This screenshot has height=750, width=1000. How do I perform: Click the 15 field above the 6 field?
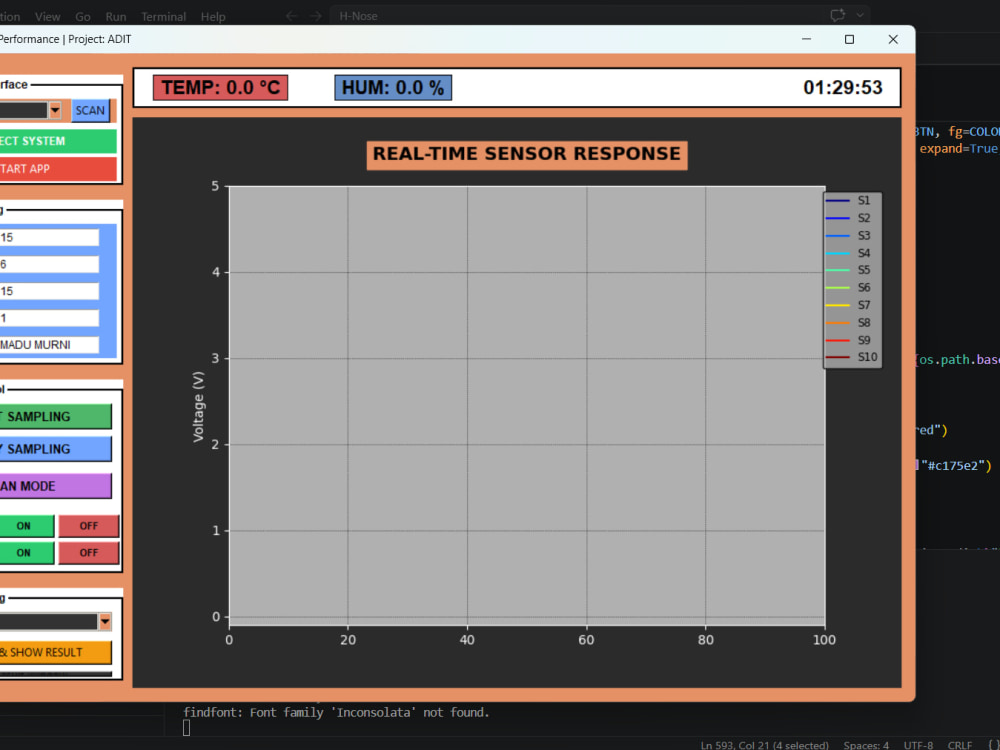pyautogui.click(x=49, y=237)
